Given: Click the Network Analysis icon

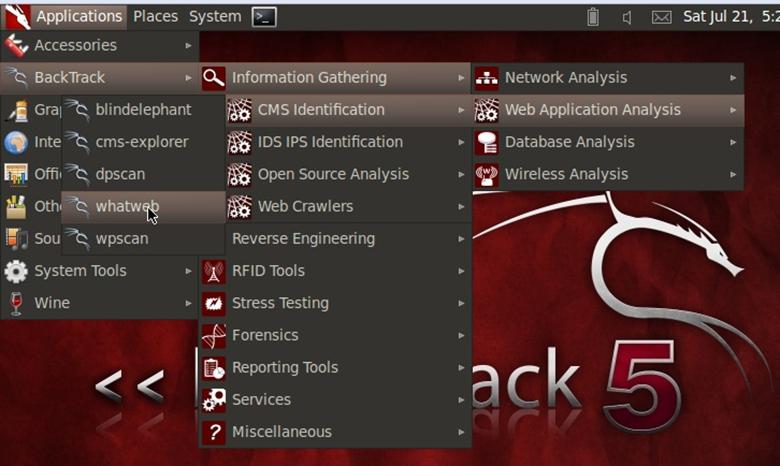Looking at the screenshot, I should 487,78.
